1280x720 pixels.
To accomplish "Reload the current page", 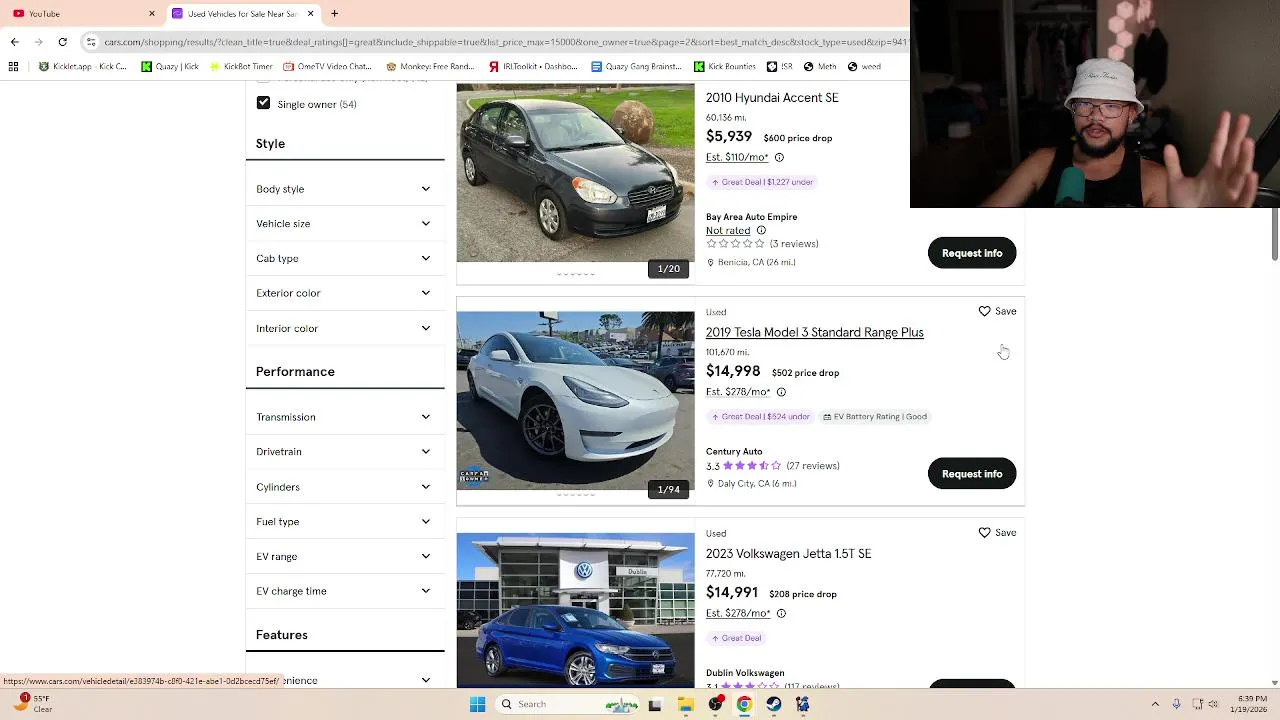I will (62, 41).
